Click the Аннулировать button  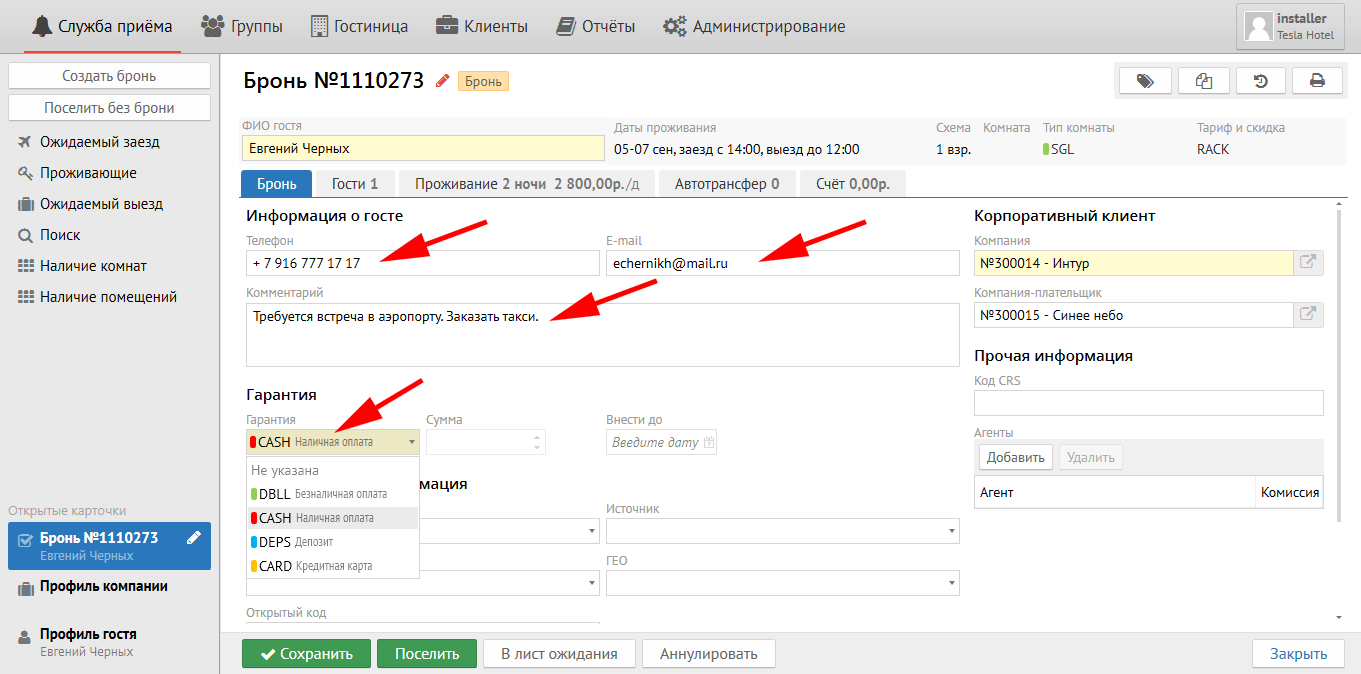[708, 654]
